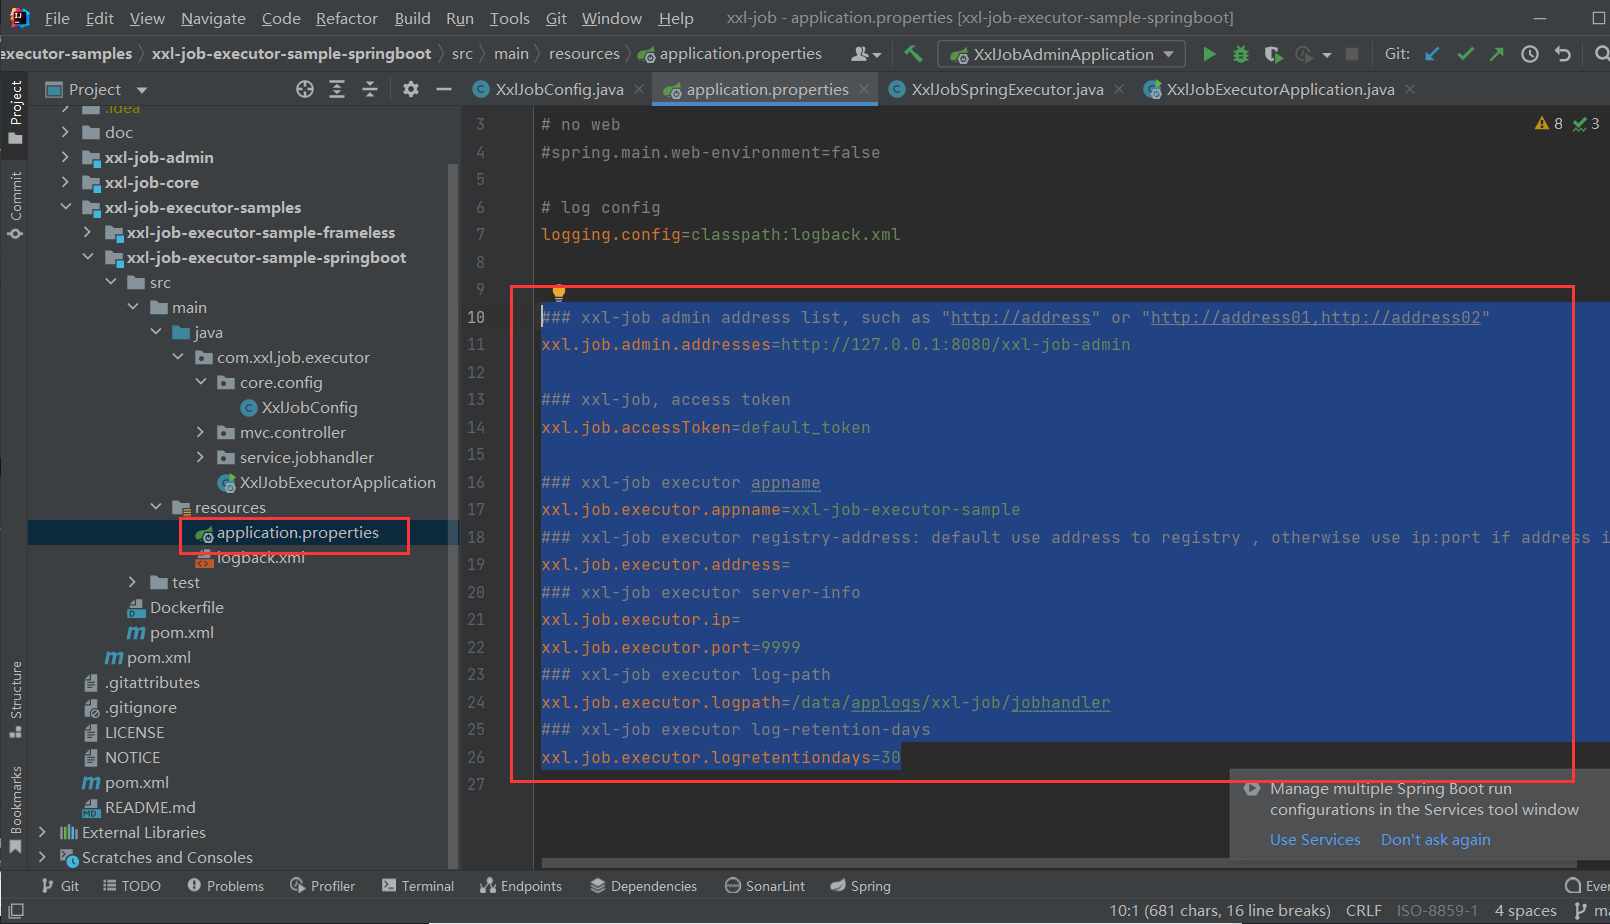Screen dimensions: 1610x924
Task: Open the Refactor menu
Action: (347, 18)
